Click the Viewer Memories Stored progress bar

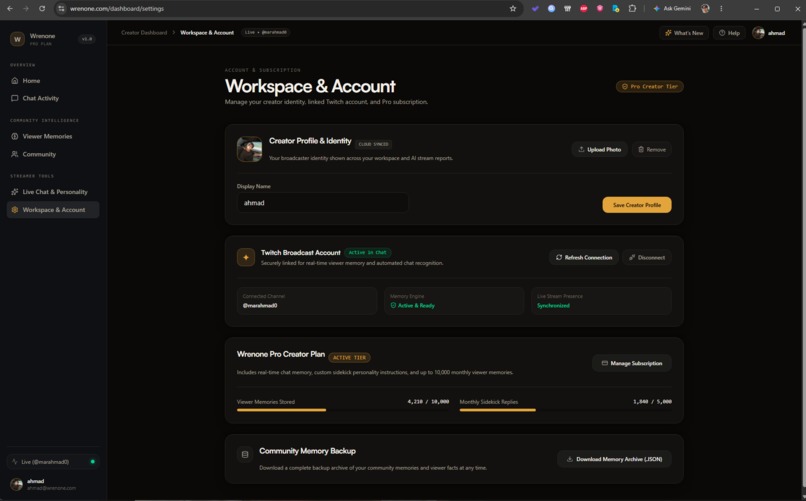(x=343, y=410)
